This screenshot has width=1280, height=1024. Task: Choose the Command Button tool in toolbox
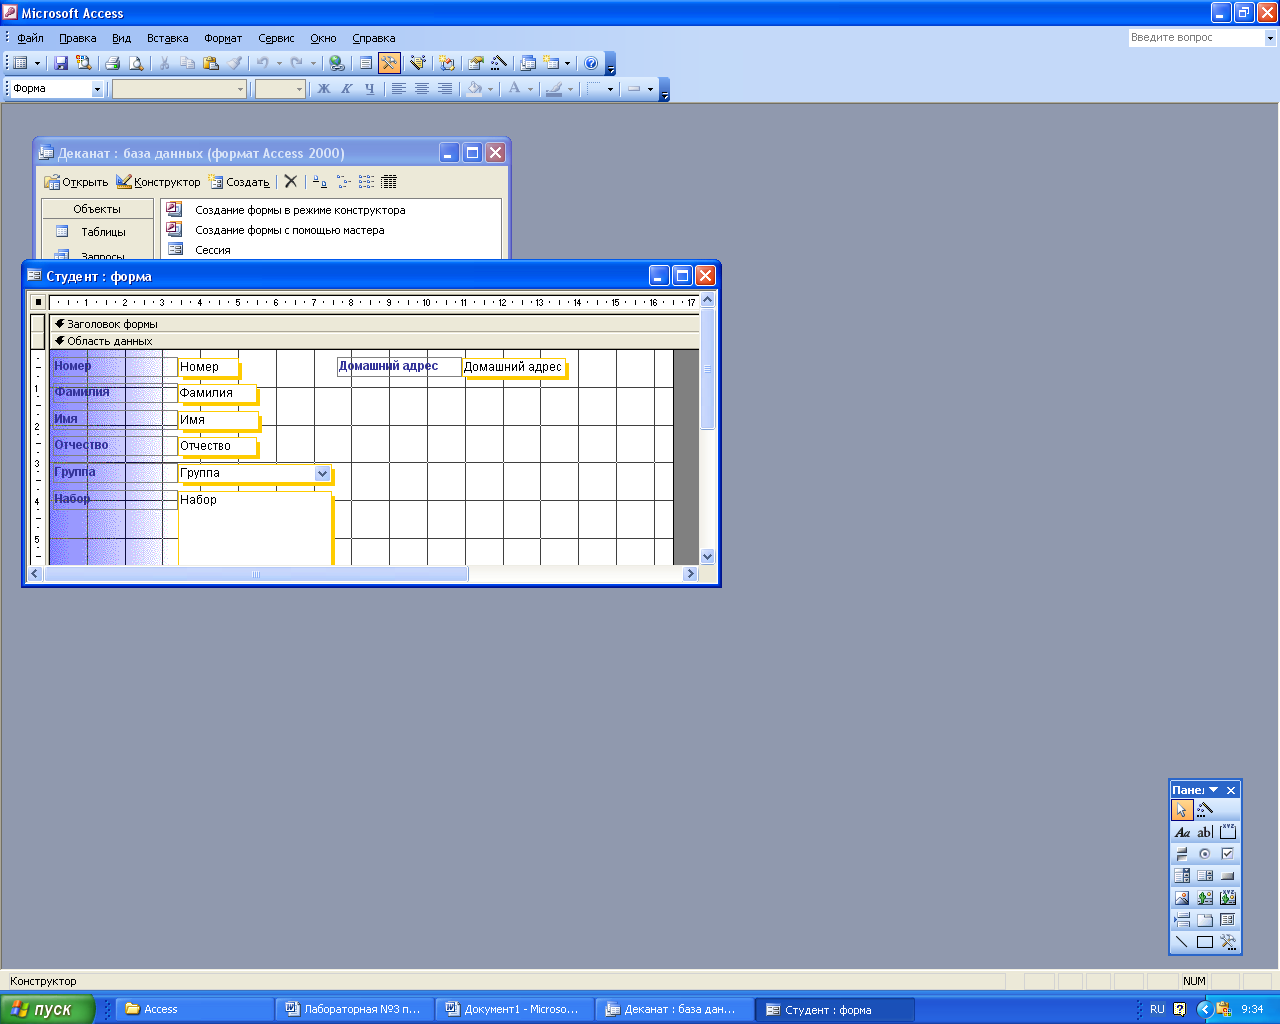1228,876
